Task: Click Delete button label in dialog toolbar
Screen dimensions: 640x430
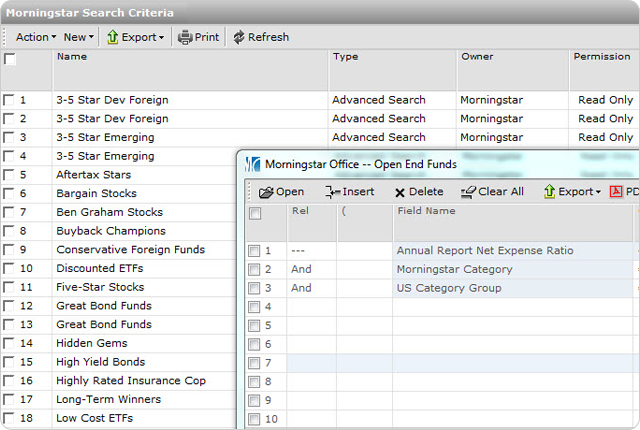Action: [x=426, y=192]
